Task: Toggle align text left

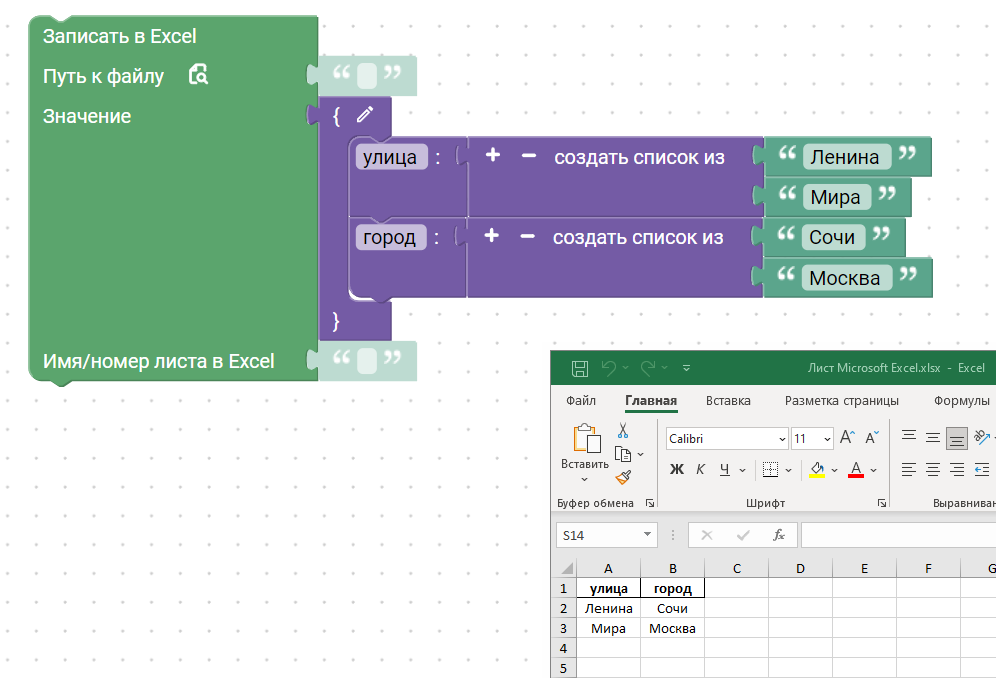Action: coord(909,470)
